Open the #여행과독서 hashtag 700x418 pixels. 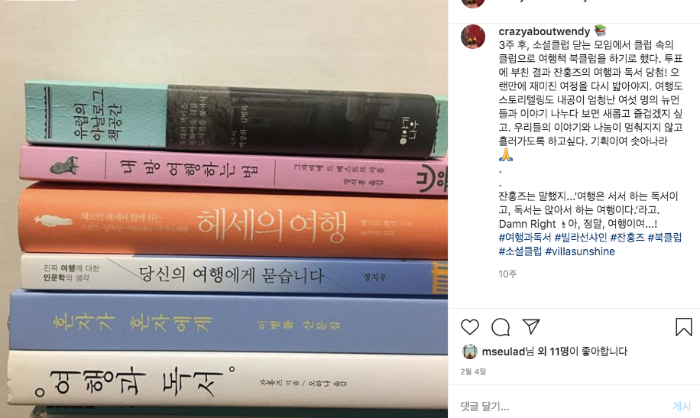coord(525,238)
